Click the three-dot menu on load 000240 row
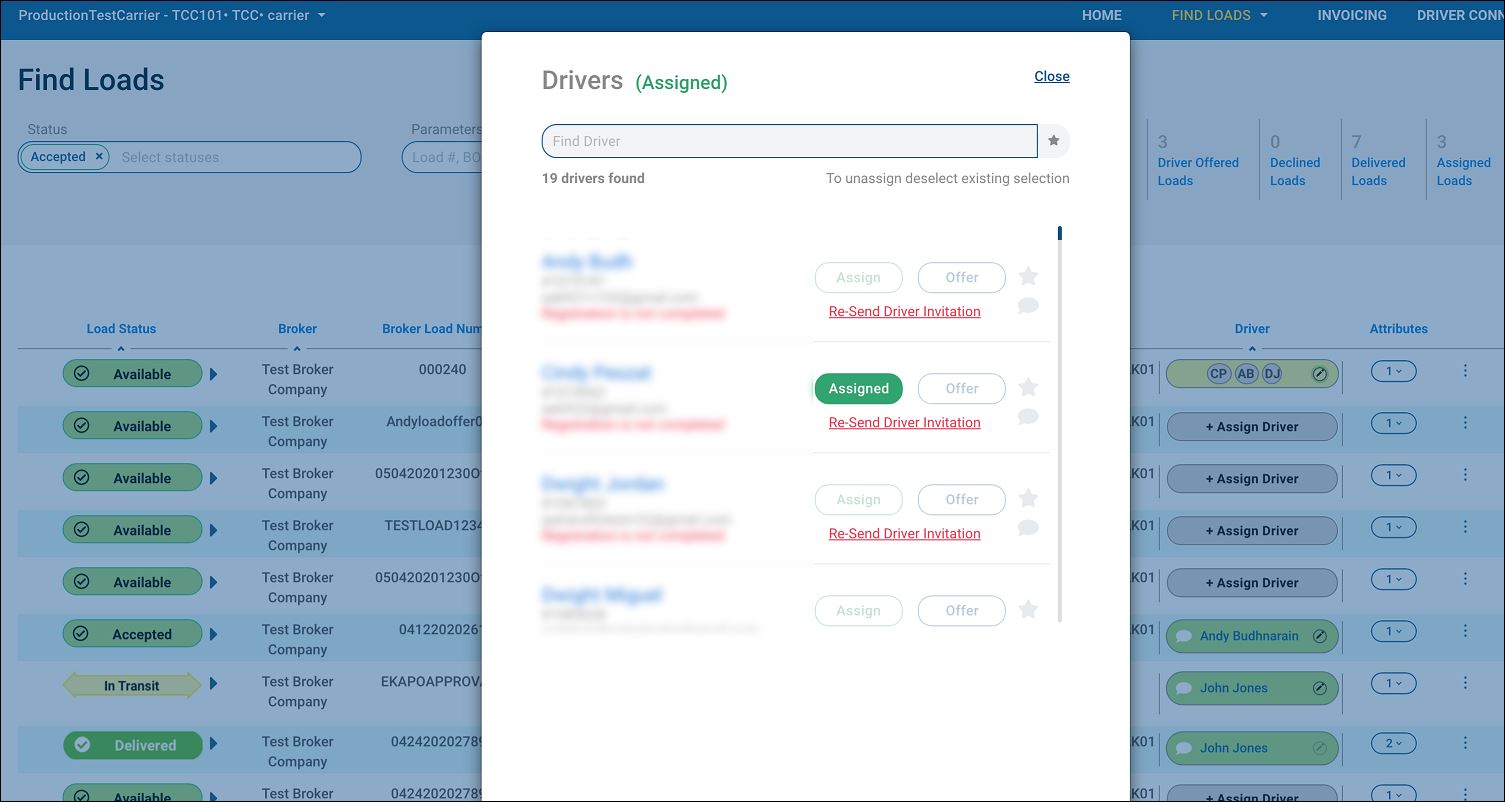The image size is (1505, 802). click(1465, 371)
